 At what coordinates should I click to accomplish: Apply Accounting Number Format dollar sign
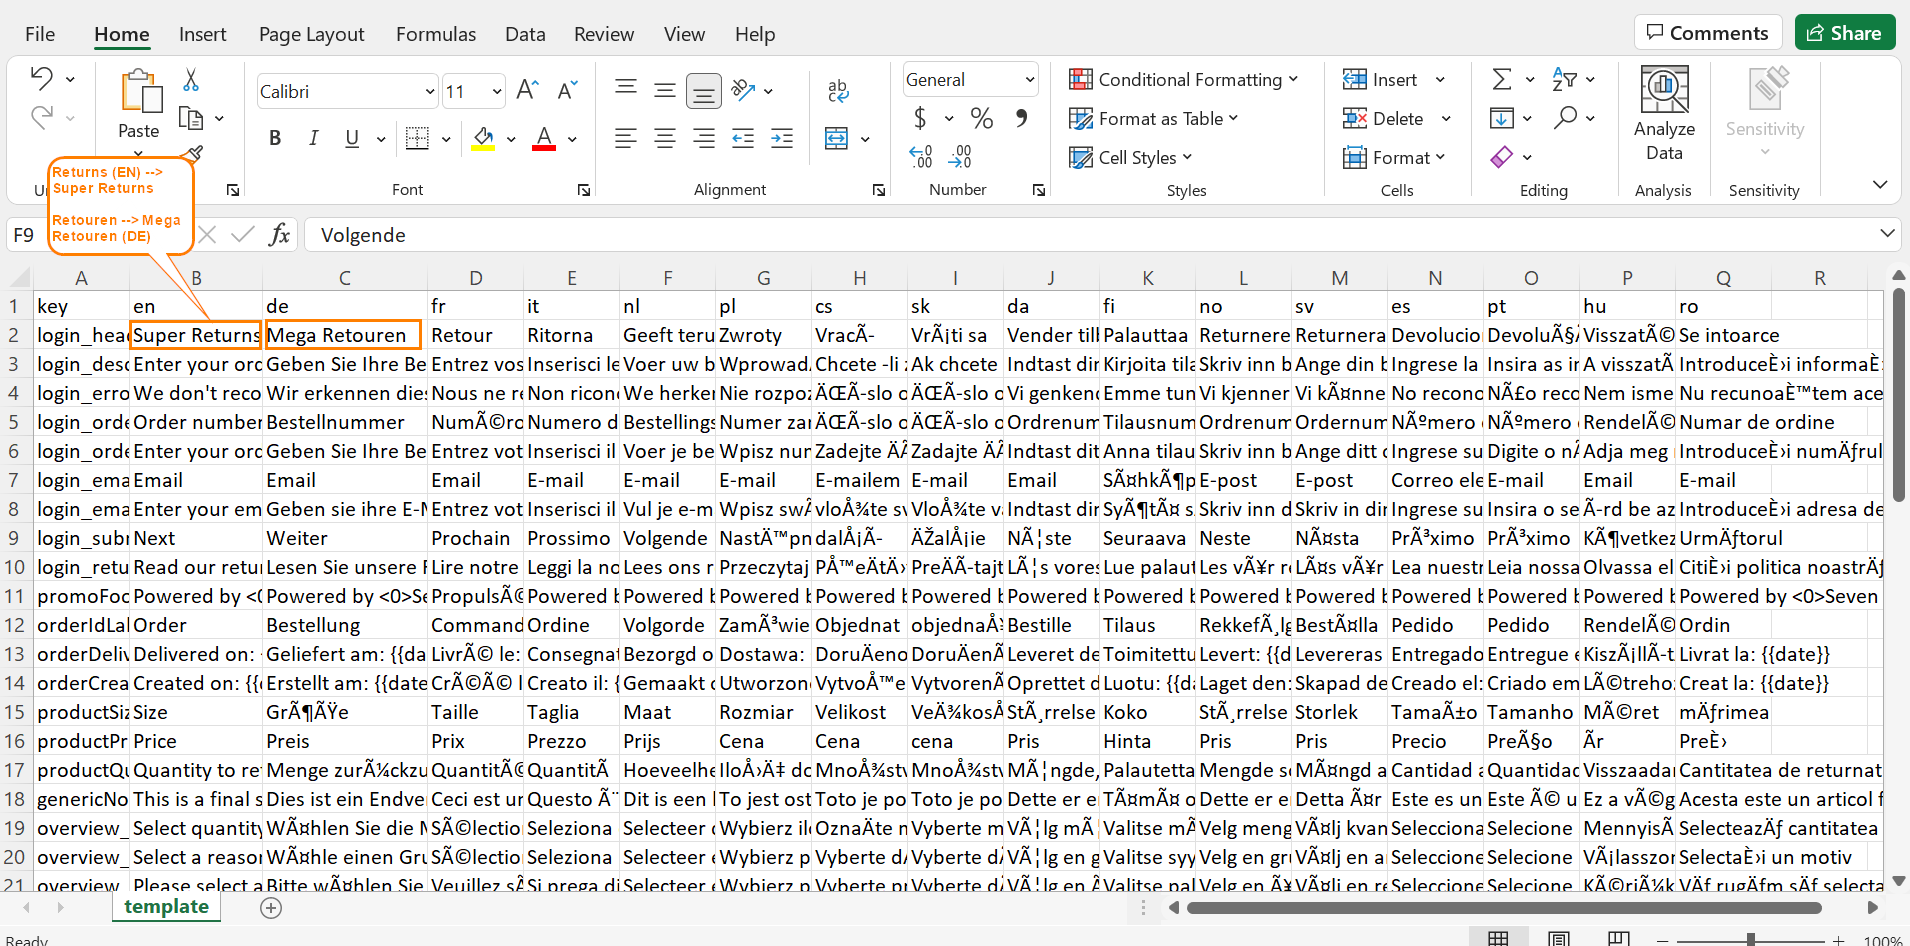[x=920, y=118]
